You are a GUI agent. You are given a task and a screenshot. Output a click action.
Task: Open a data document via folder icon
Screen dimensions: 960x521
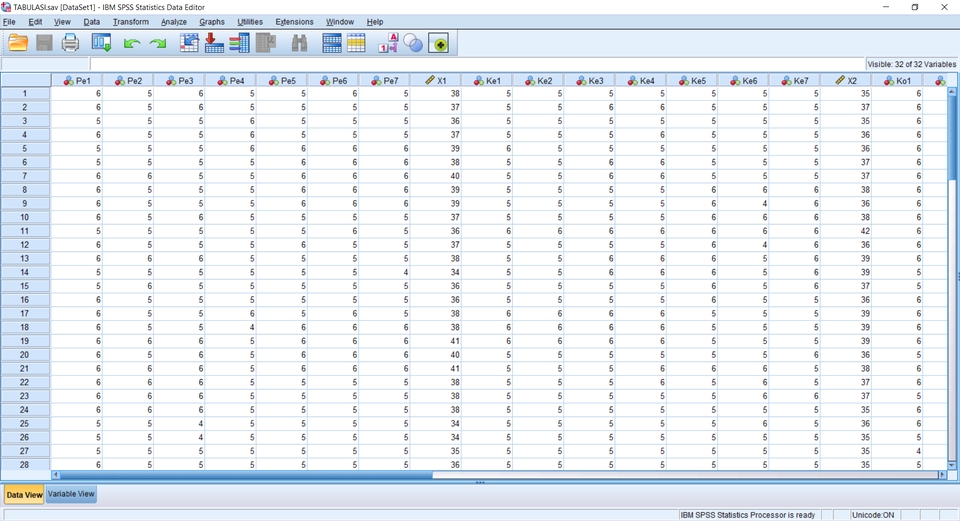pos(18,43)
